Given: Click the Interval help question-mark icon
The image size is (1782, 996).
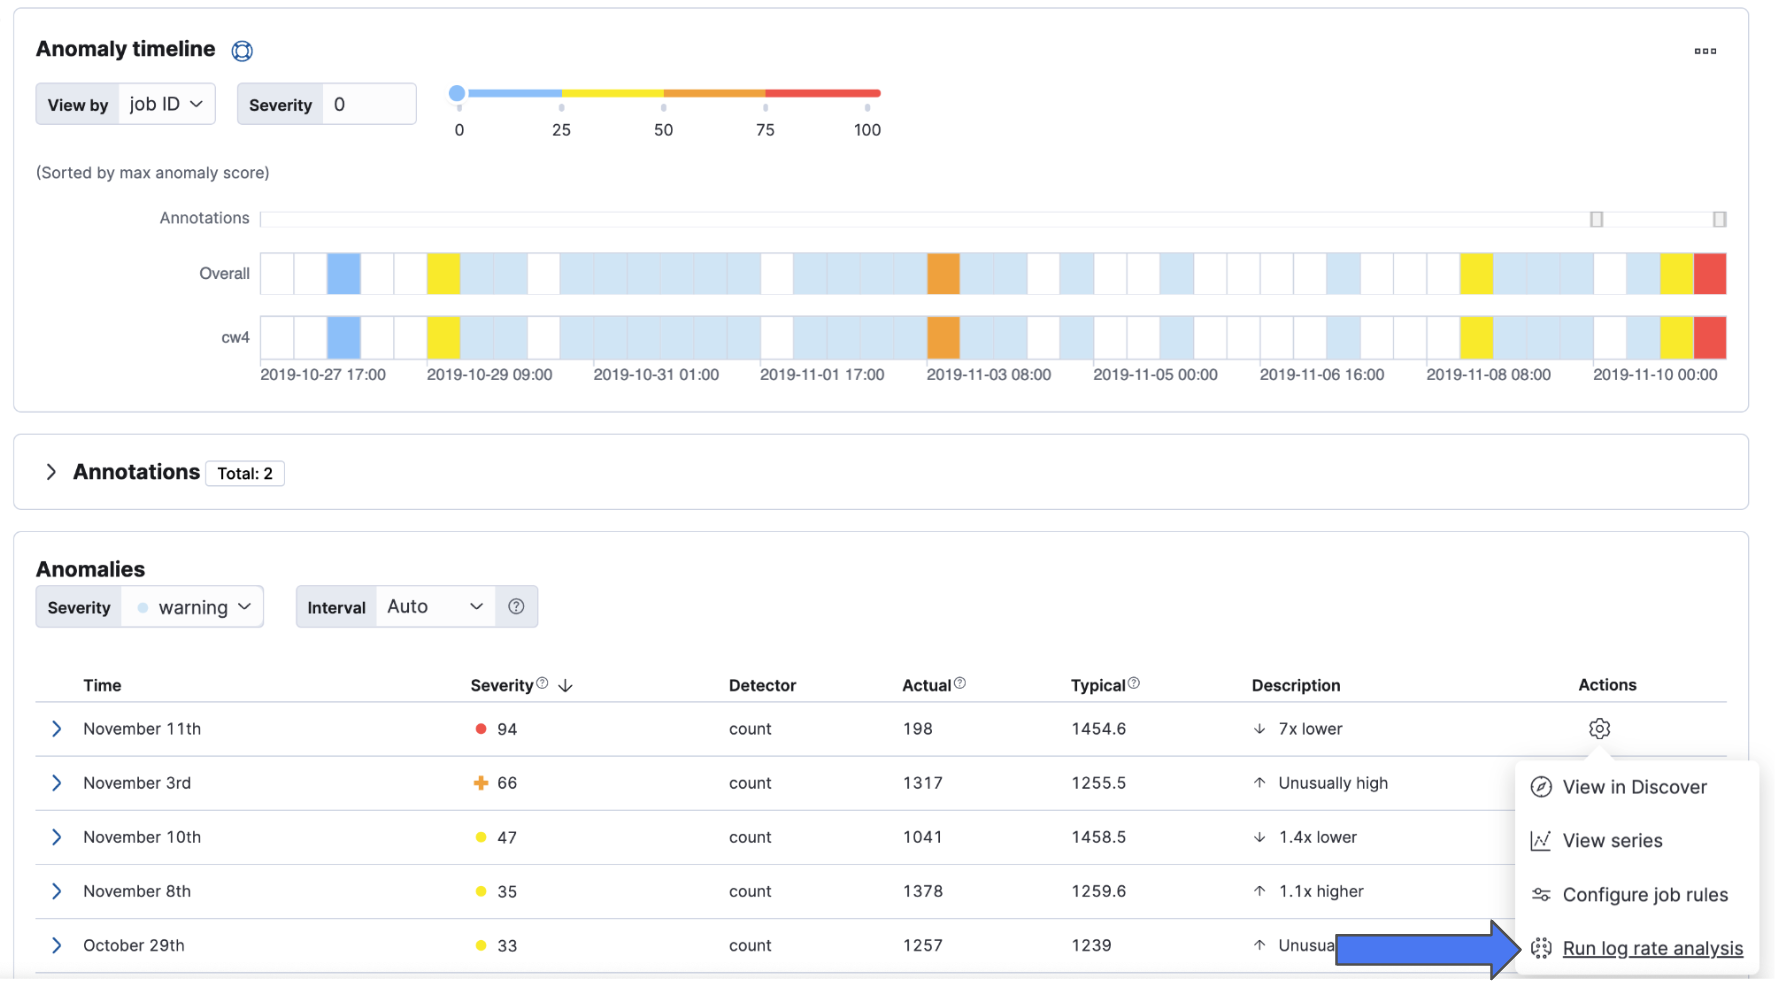Looking at the screenshot, I should point(516,606).
